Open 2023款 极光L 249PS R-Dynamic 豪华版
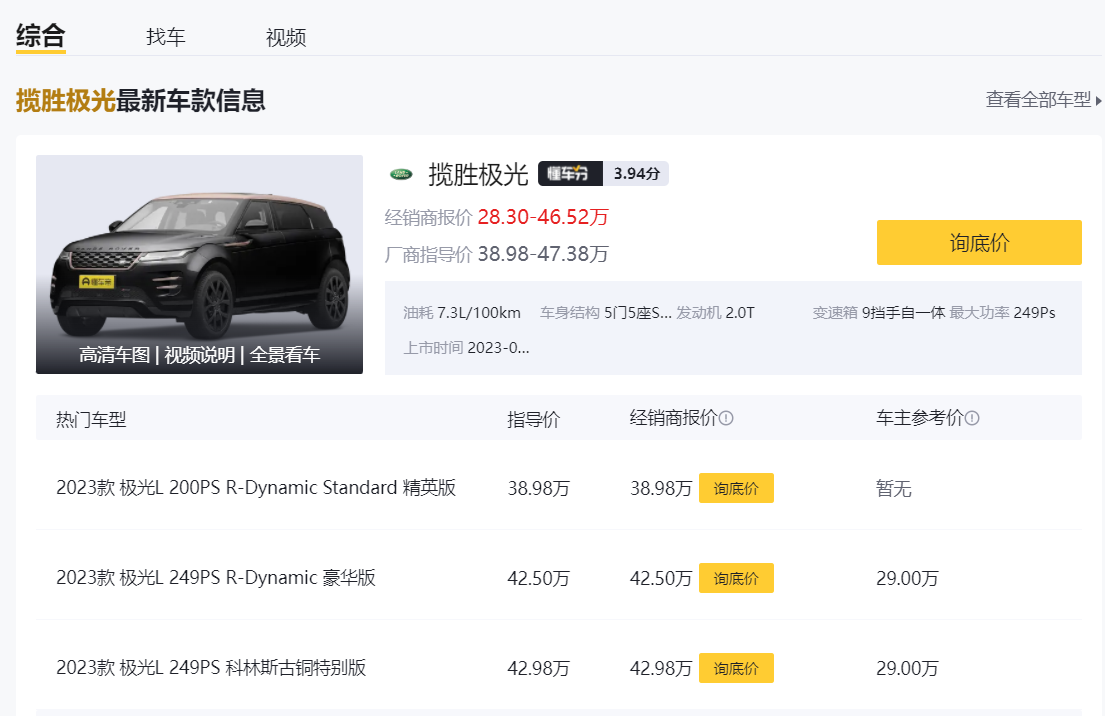Viewport: 1105px width, 716px height. [x=216, y=578]
